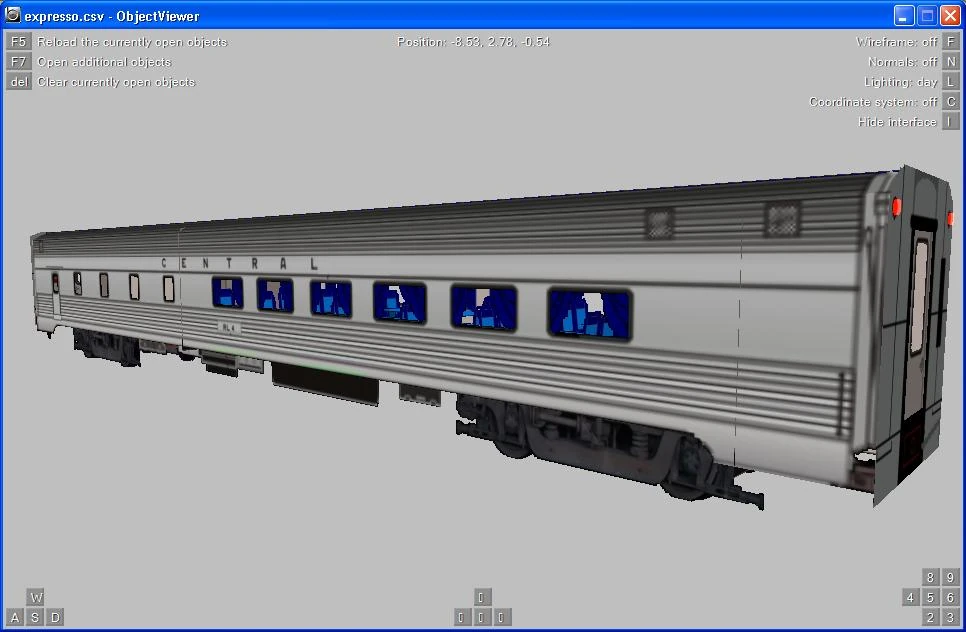Click the 'Normals: off' text
966x632 pixels.
[903, 62]
